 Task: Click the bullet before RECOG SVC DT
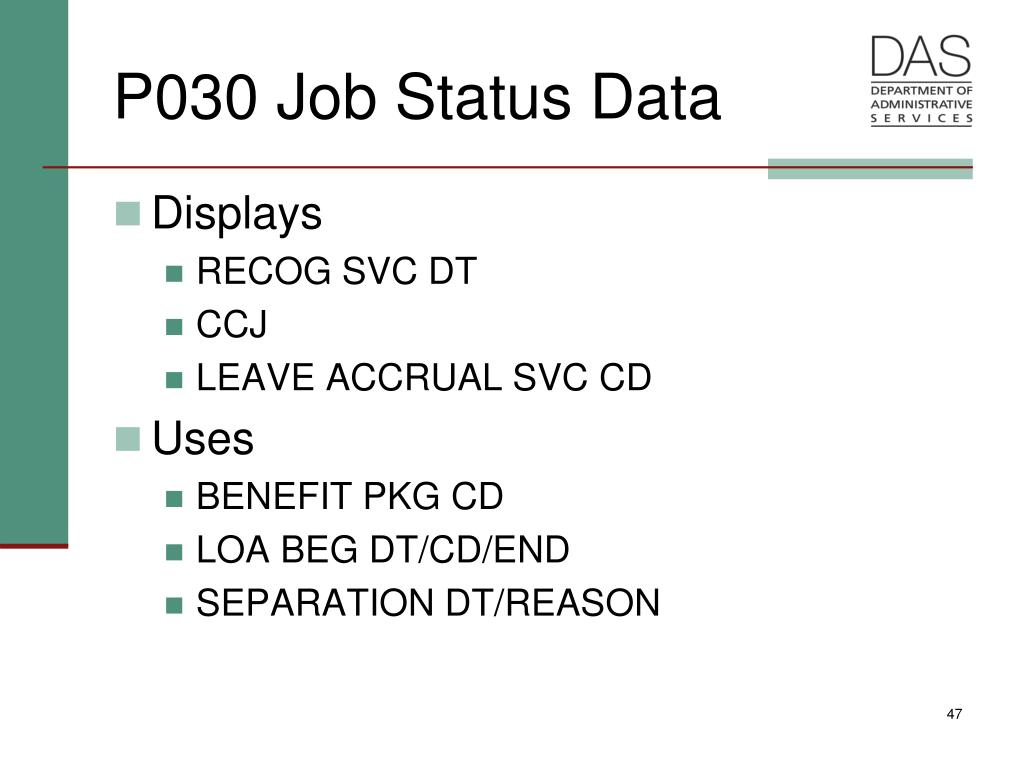174,273
